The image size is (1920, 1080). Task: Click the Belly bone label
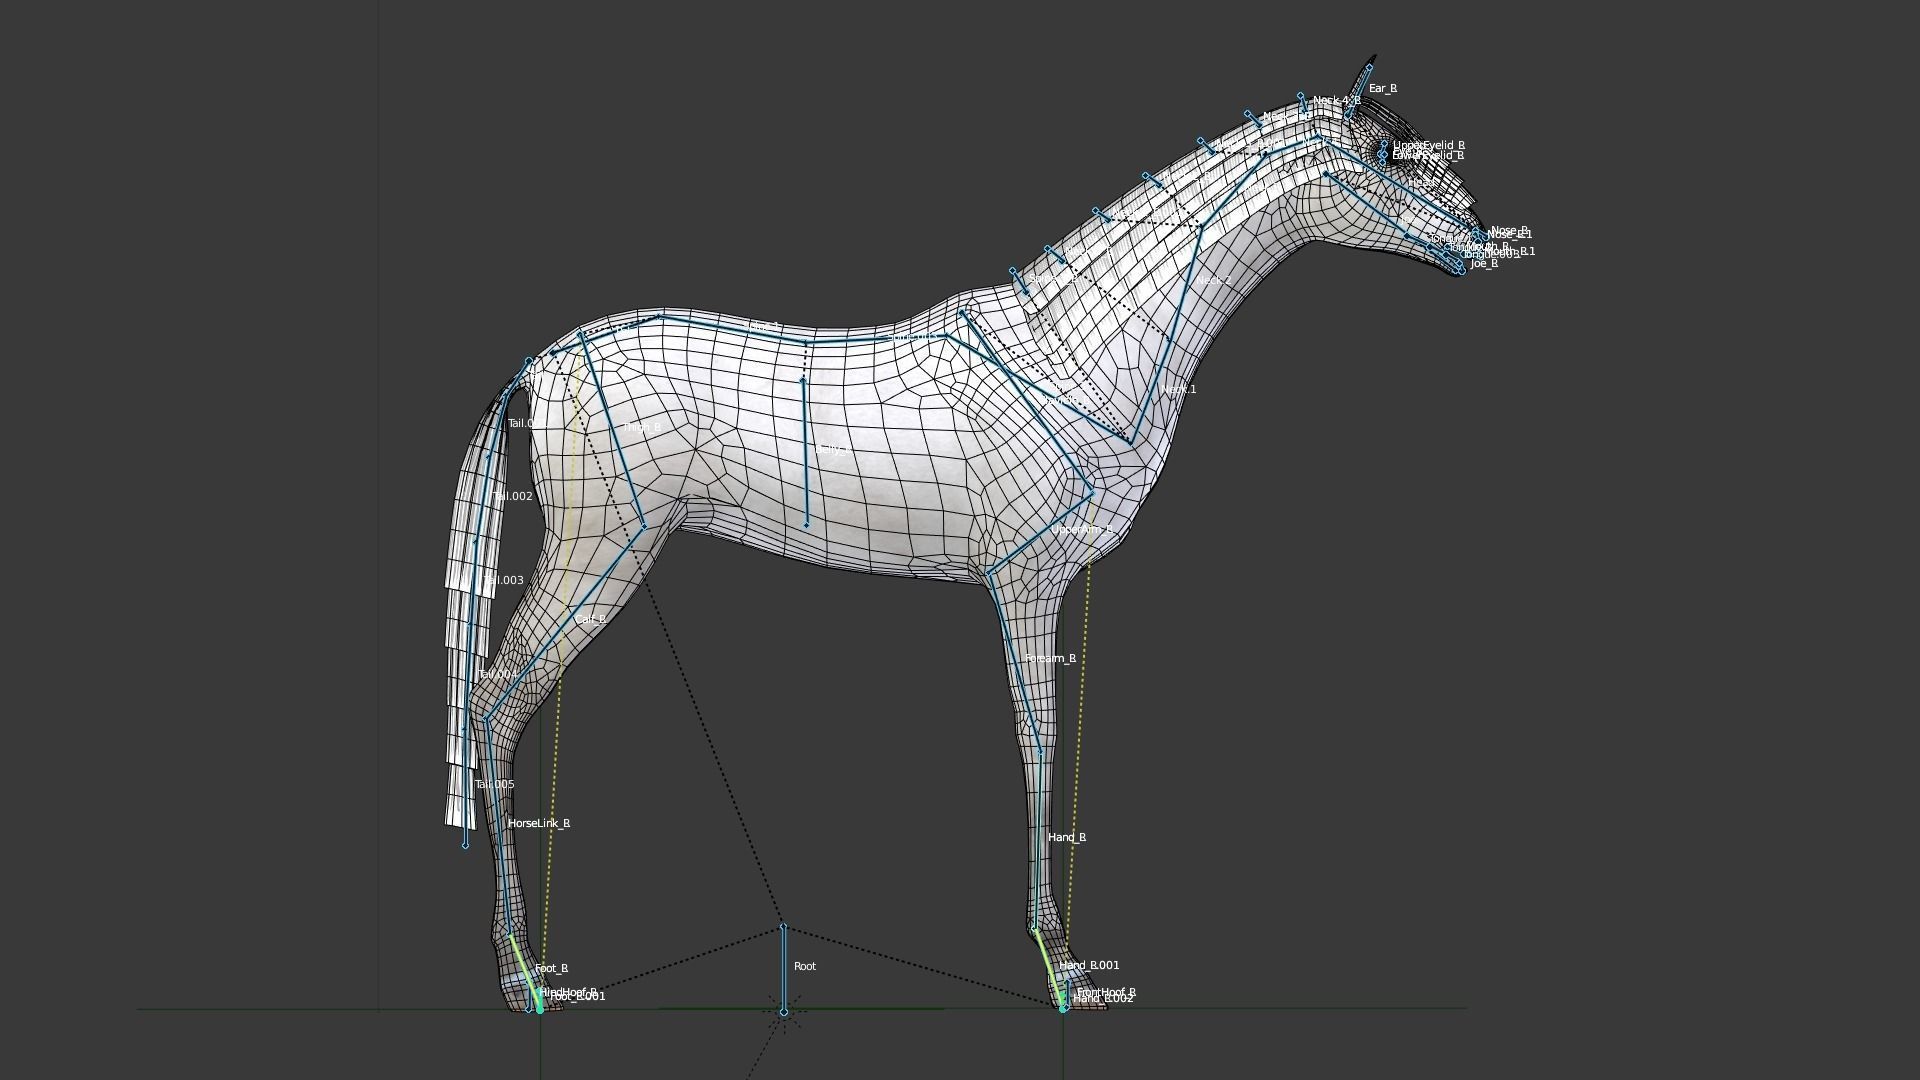(832, 450)
